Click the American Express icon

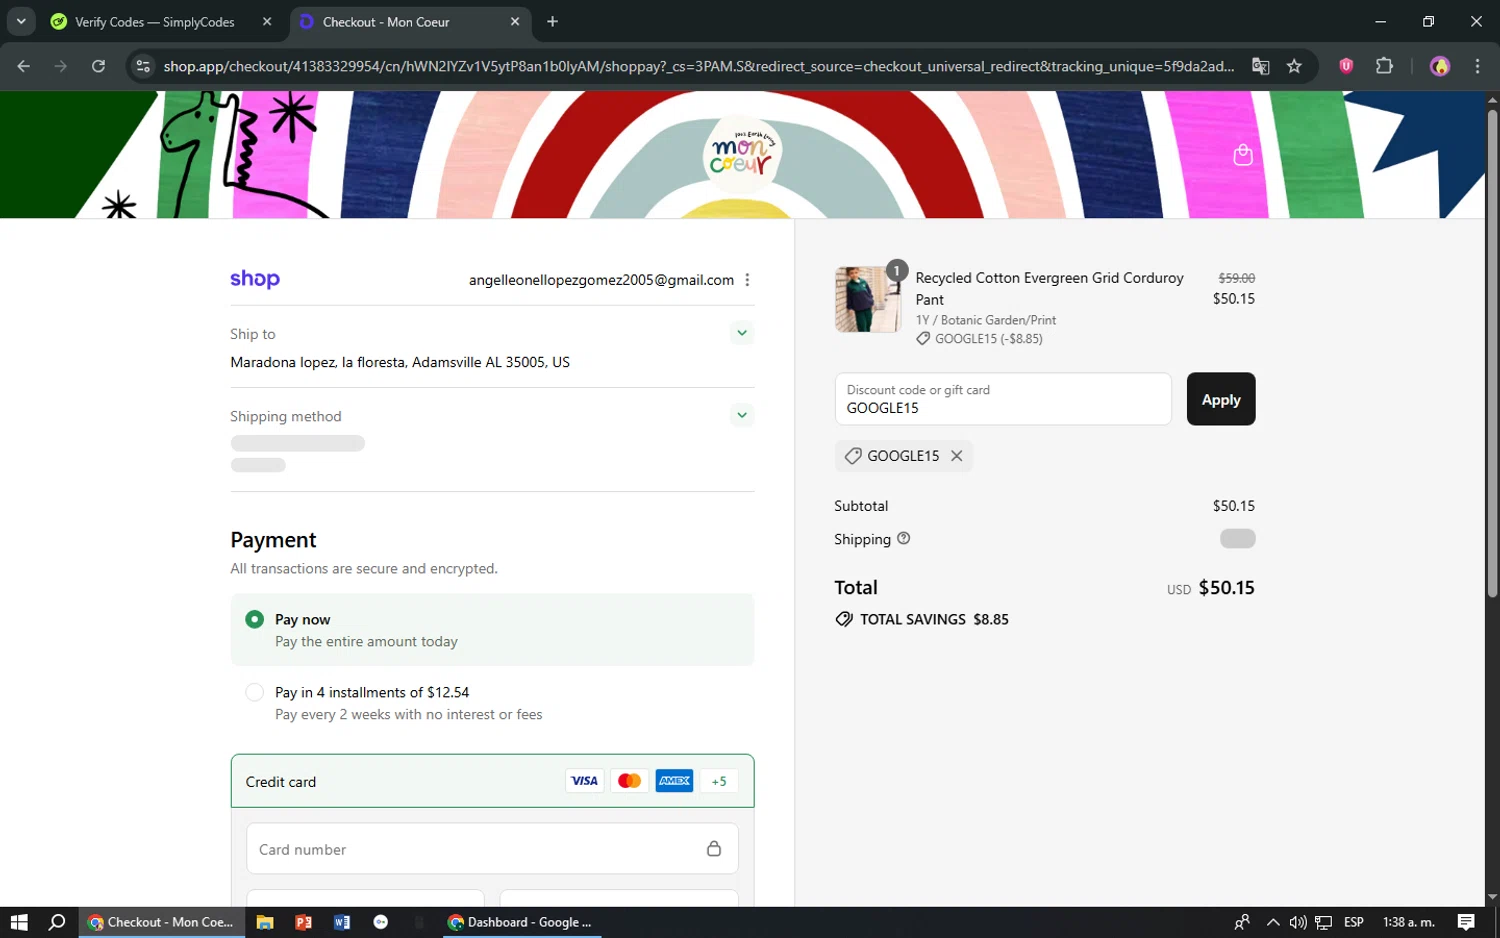[x=674, y=781]
